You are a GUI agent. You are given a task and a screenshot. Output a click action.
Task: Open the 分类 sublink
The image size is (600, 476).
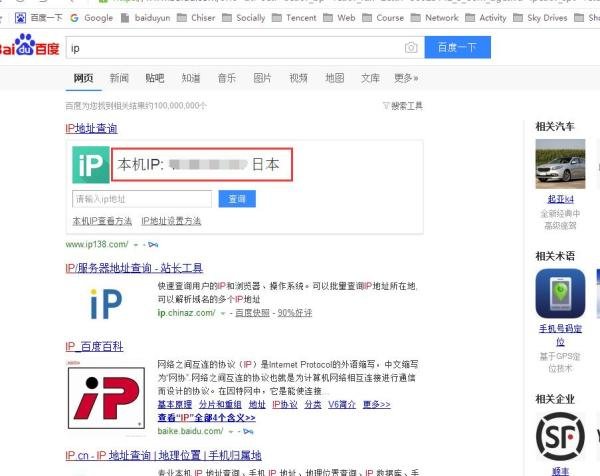[313, 405]
